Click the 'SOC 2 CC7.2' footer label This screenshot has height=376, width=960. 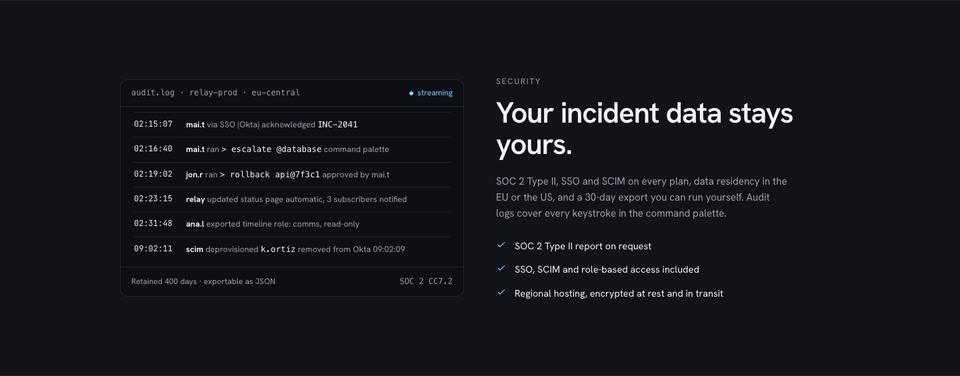[426, 282]
